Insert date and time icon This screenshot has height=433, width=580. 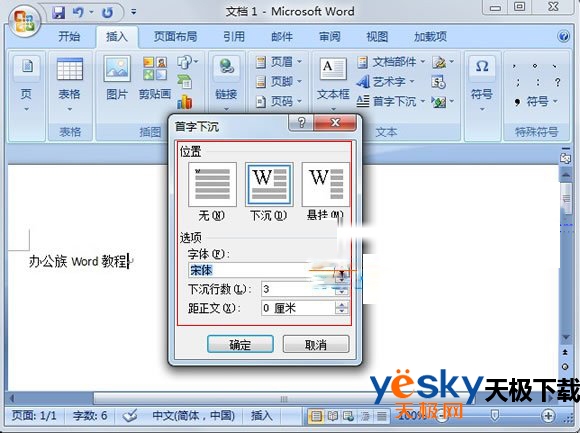(439, 82)
